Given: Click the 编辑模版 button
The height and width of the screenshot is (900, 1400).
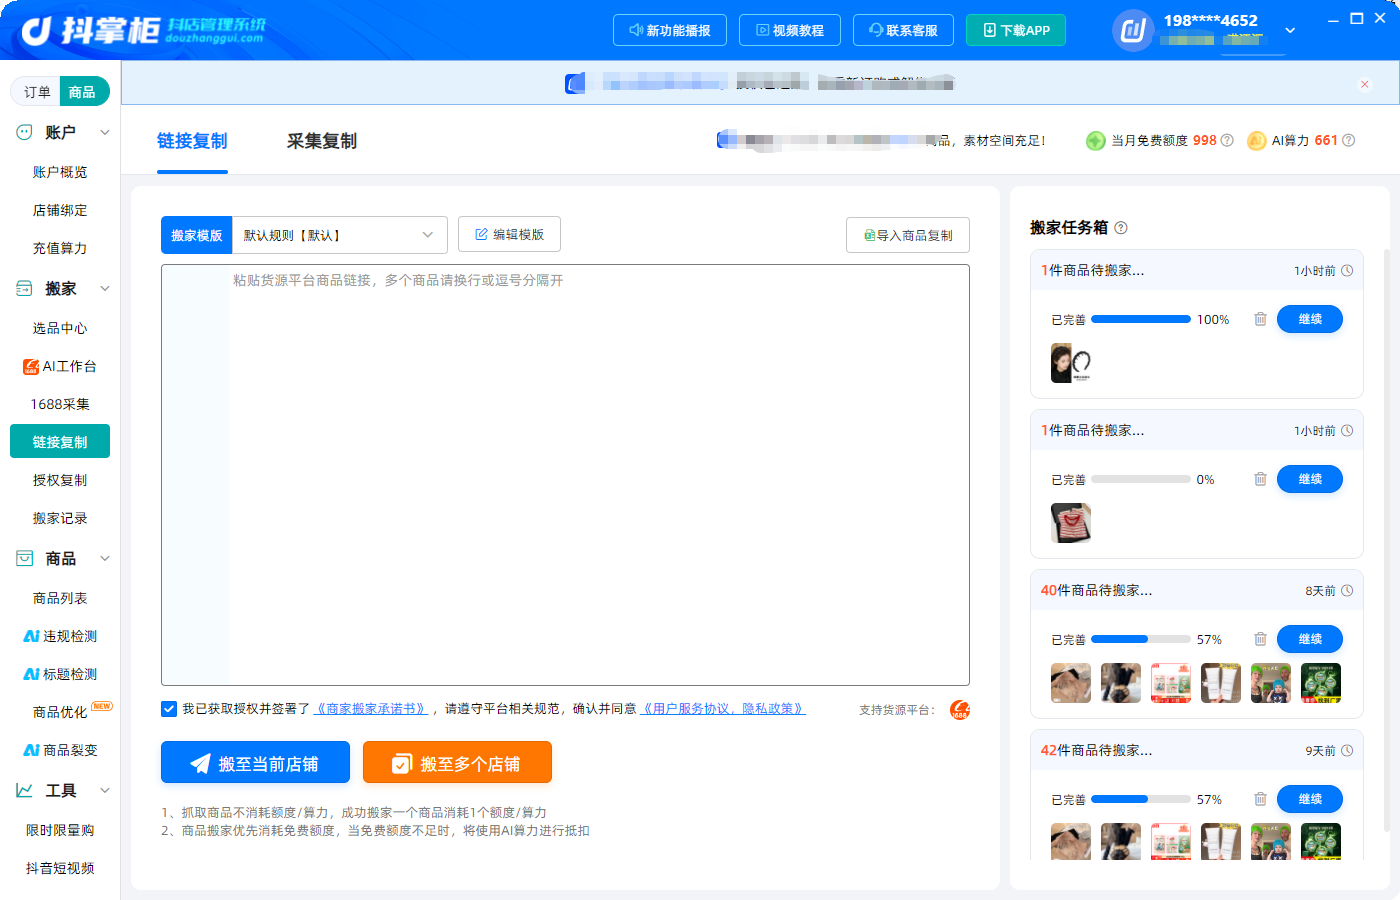Looking at the screenshot, I should (x=509, y=234).
